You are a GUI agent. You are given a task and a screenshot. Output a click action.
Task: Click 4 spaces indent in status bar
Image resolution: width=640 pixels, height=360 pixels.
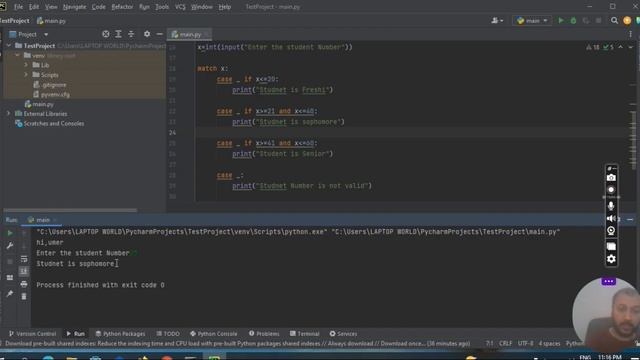[549, 343]
